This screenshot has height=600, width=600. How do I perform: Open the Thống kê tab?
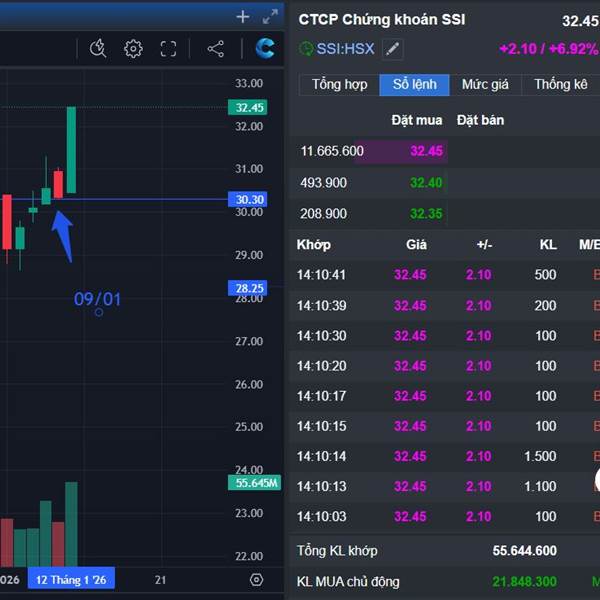pos(561,85)
